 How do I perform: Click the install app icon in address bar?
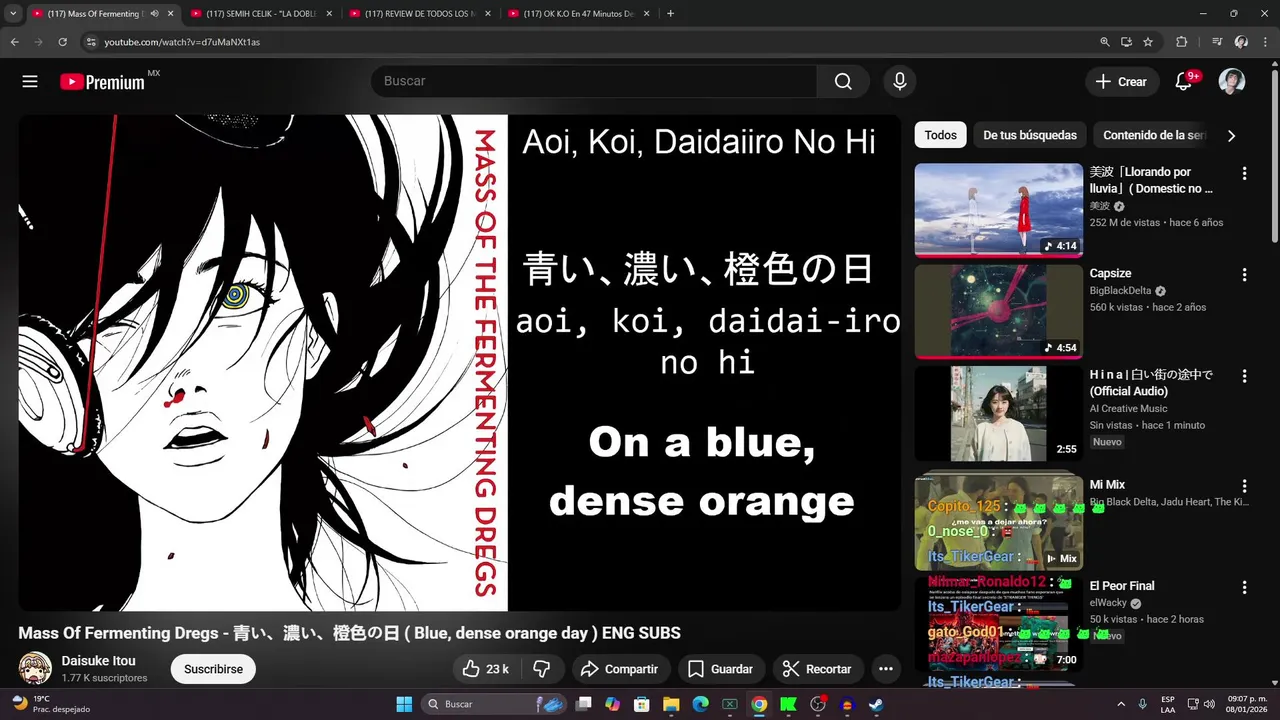point(1126,42)
